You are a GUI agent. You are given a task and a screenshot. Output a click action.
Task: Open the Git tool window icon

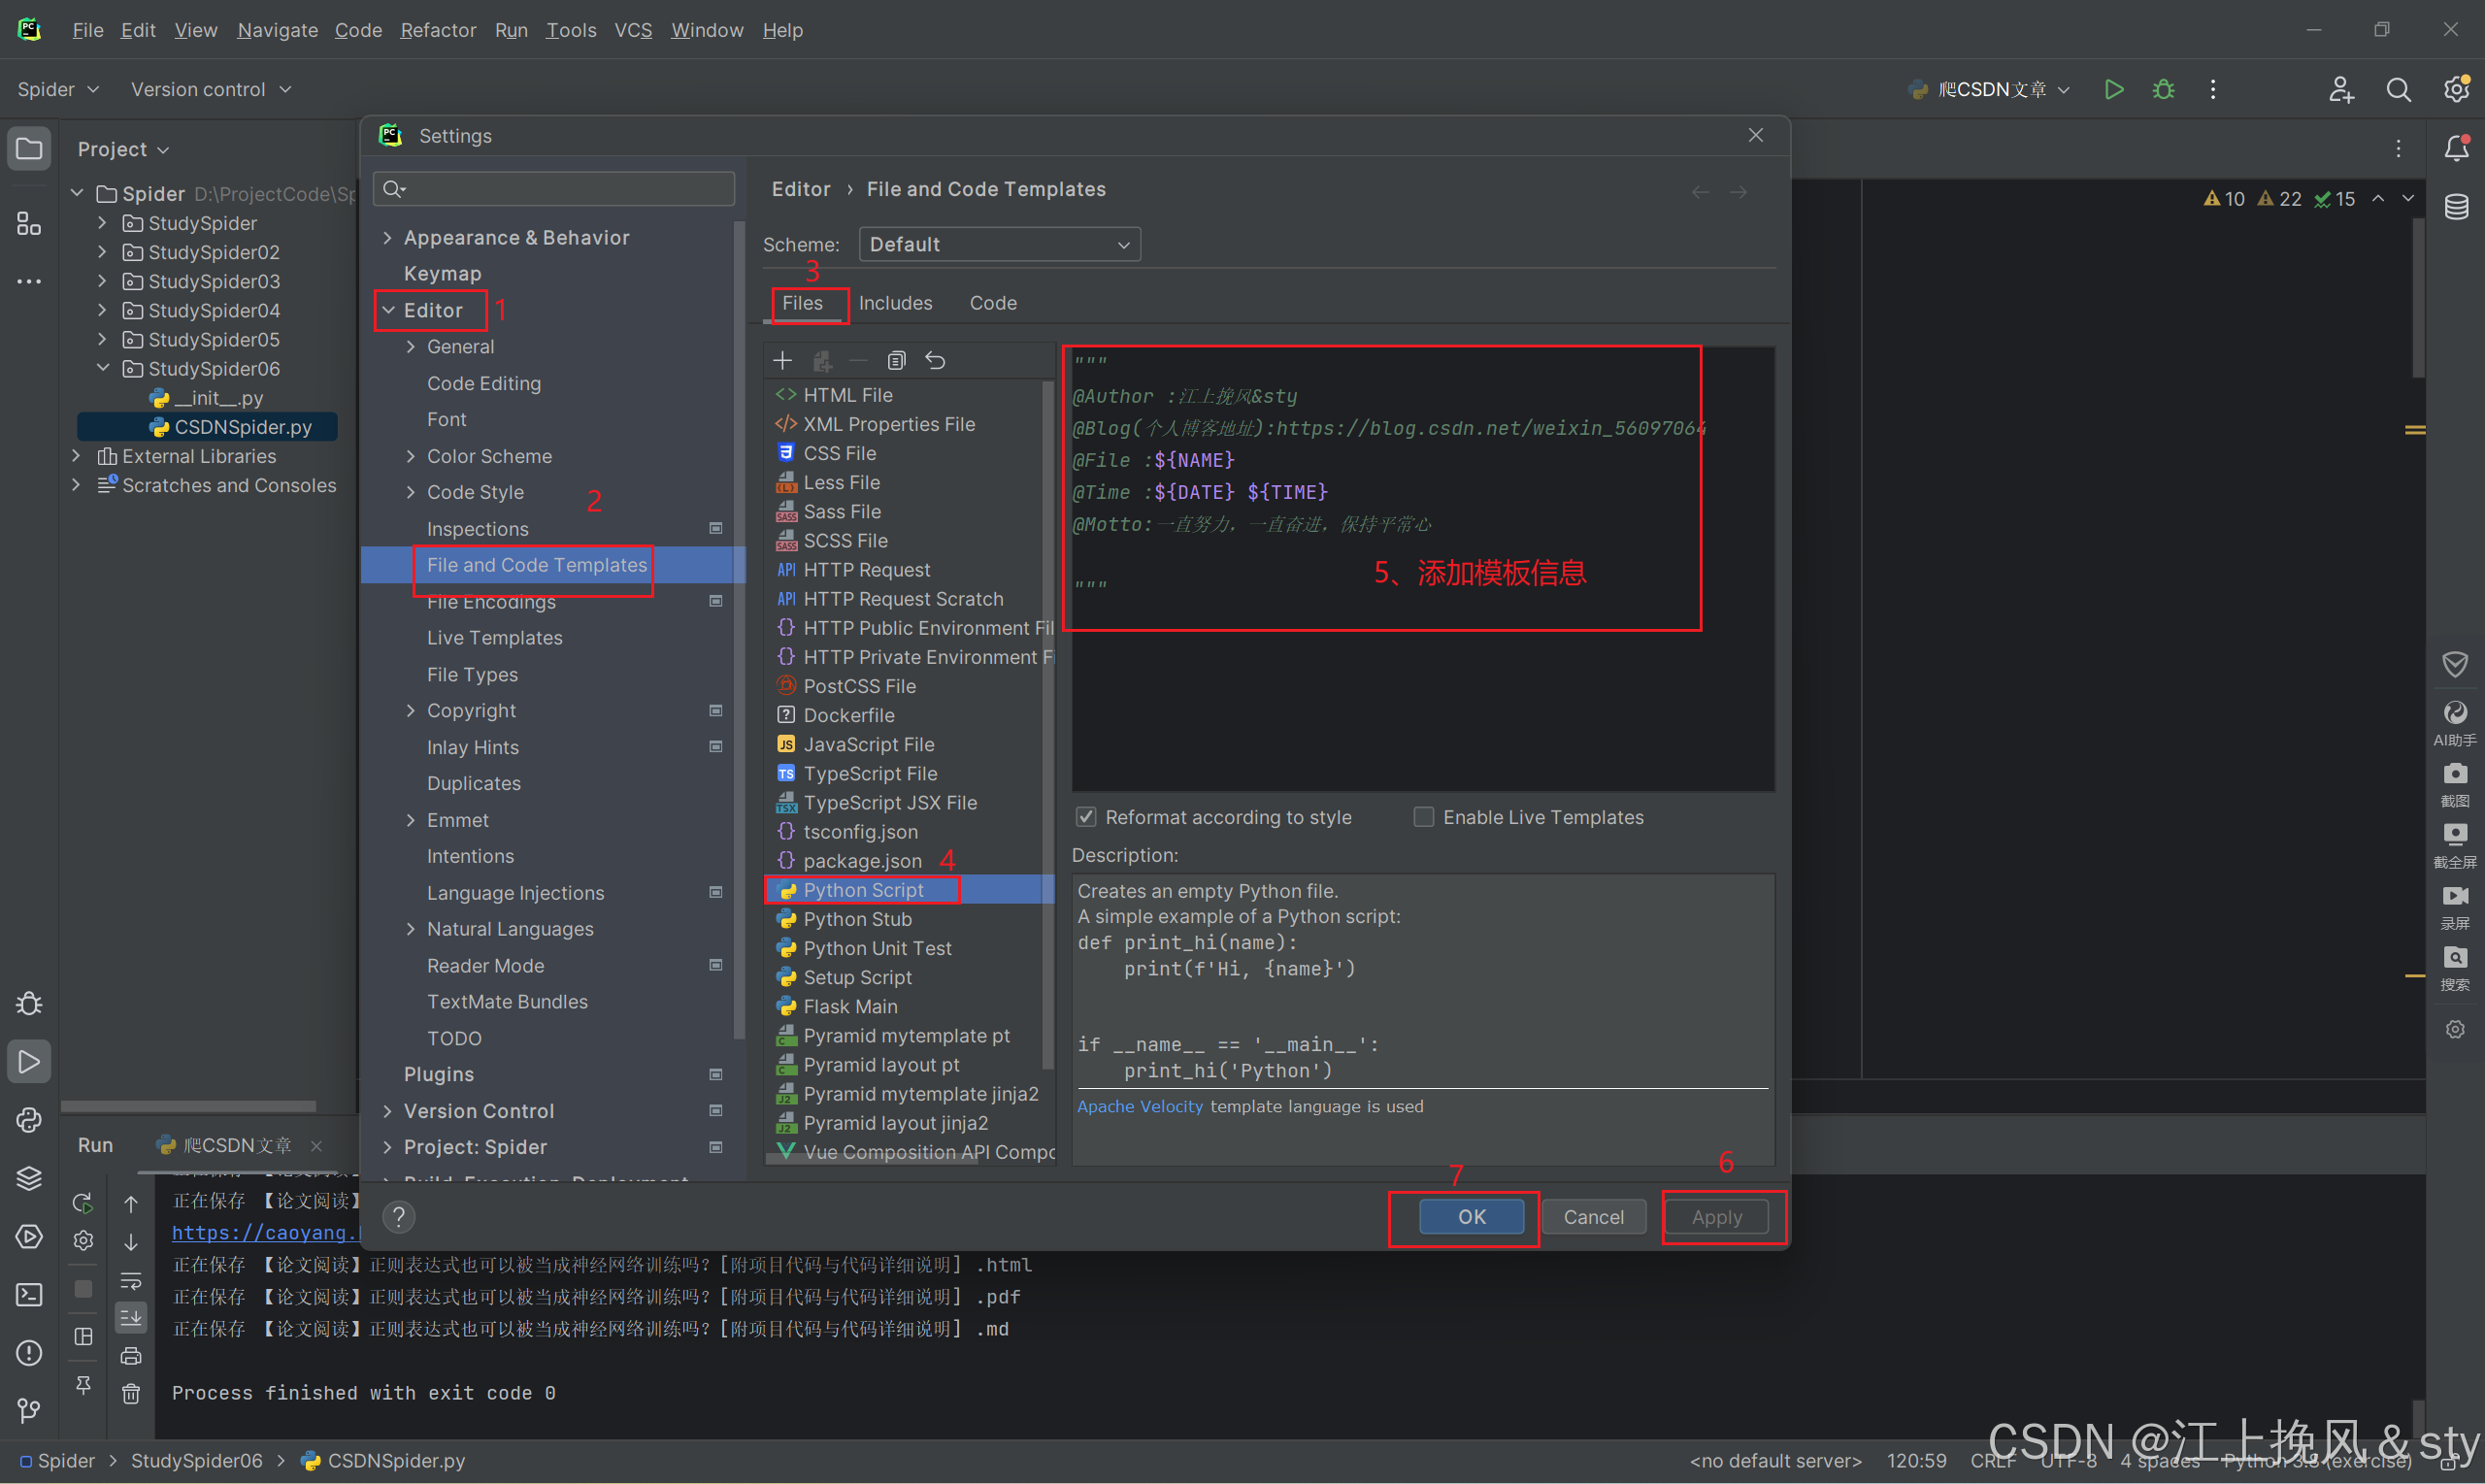(x=29, y=1410)
